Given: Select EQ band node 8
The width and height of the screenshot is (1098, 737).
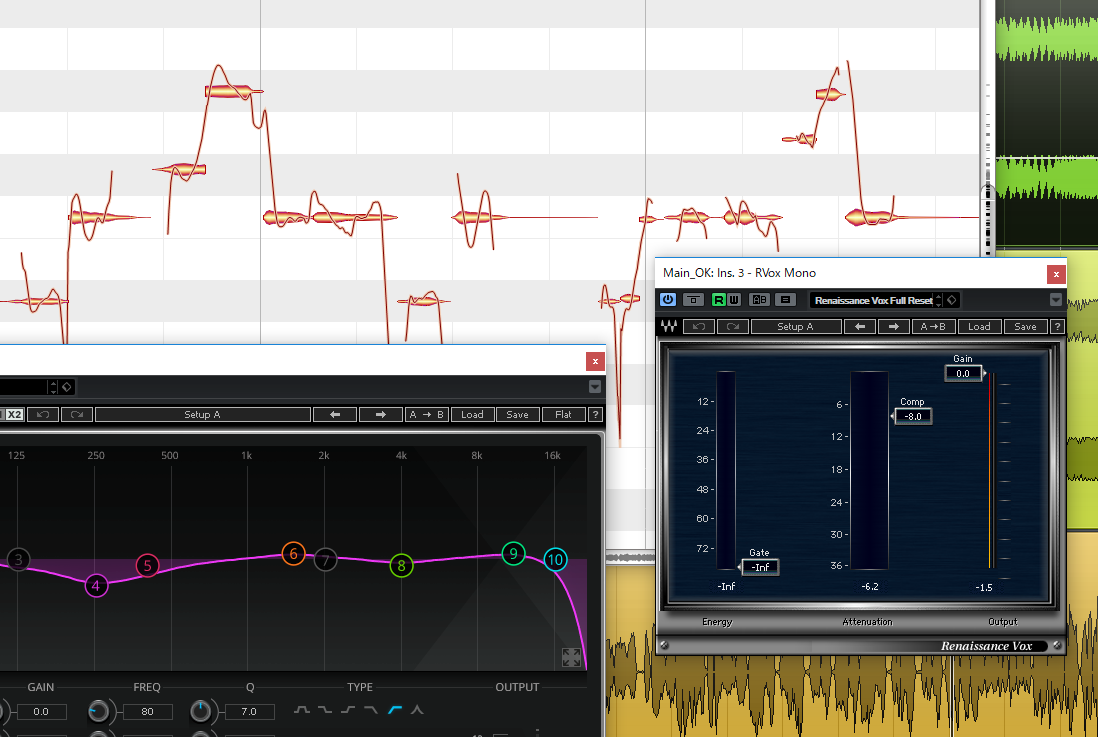Looking at the screenshot, I should [x=401, y=565].
